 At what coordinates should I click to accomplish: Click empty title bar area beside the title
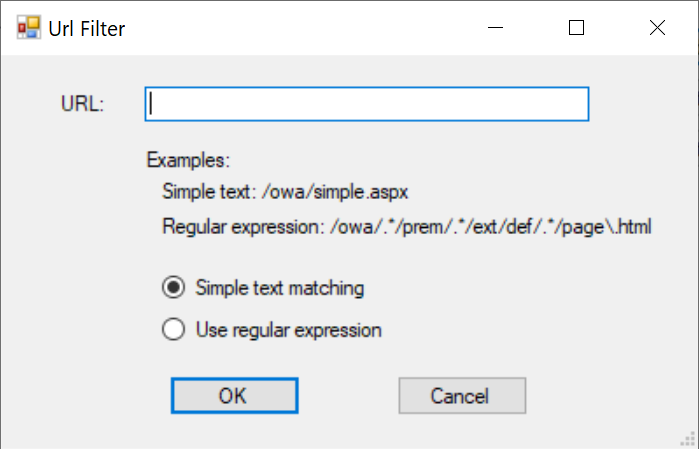tap(300, 28)
